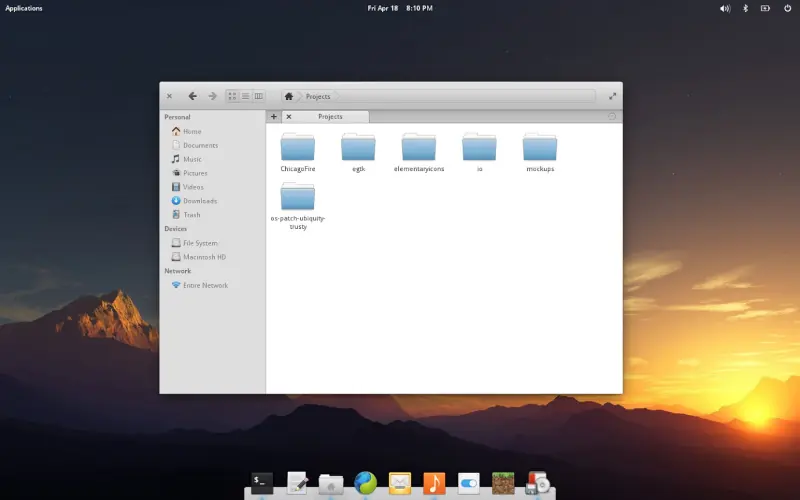Select the elementaryicons folder
Viewport: 800px width, 500px height.
(x=419, y=152)
